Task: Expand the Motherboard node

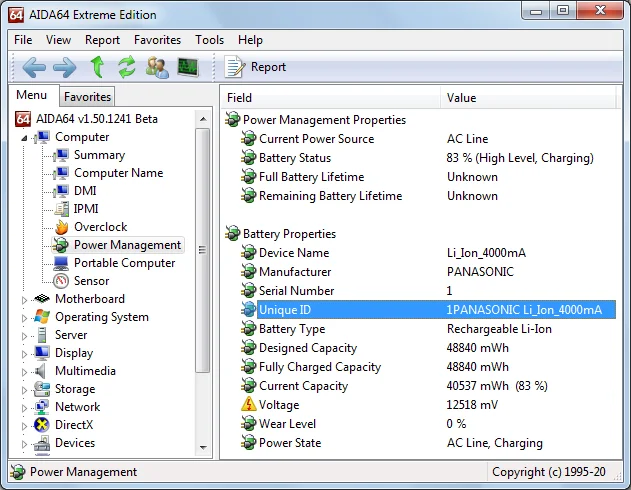Action: tap(24, 300)
